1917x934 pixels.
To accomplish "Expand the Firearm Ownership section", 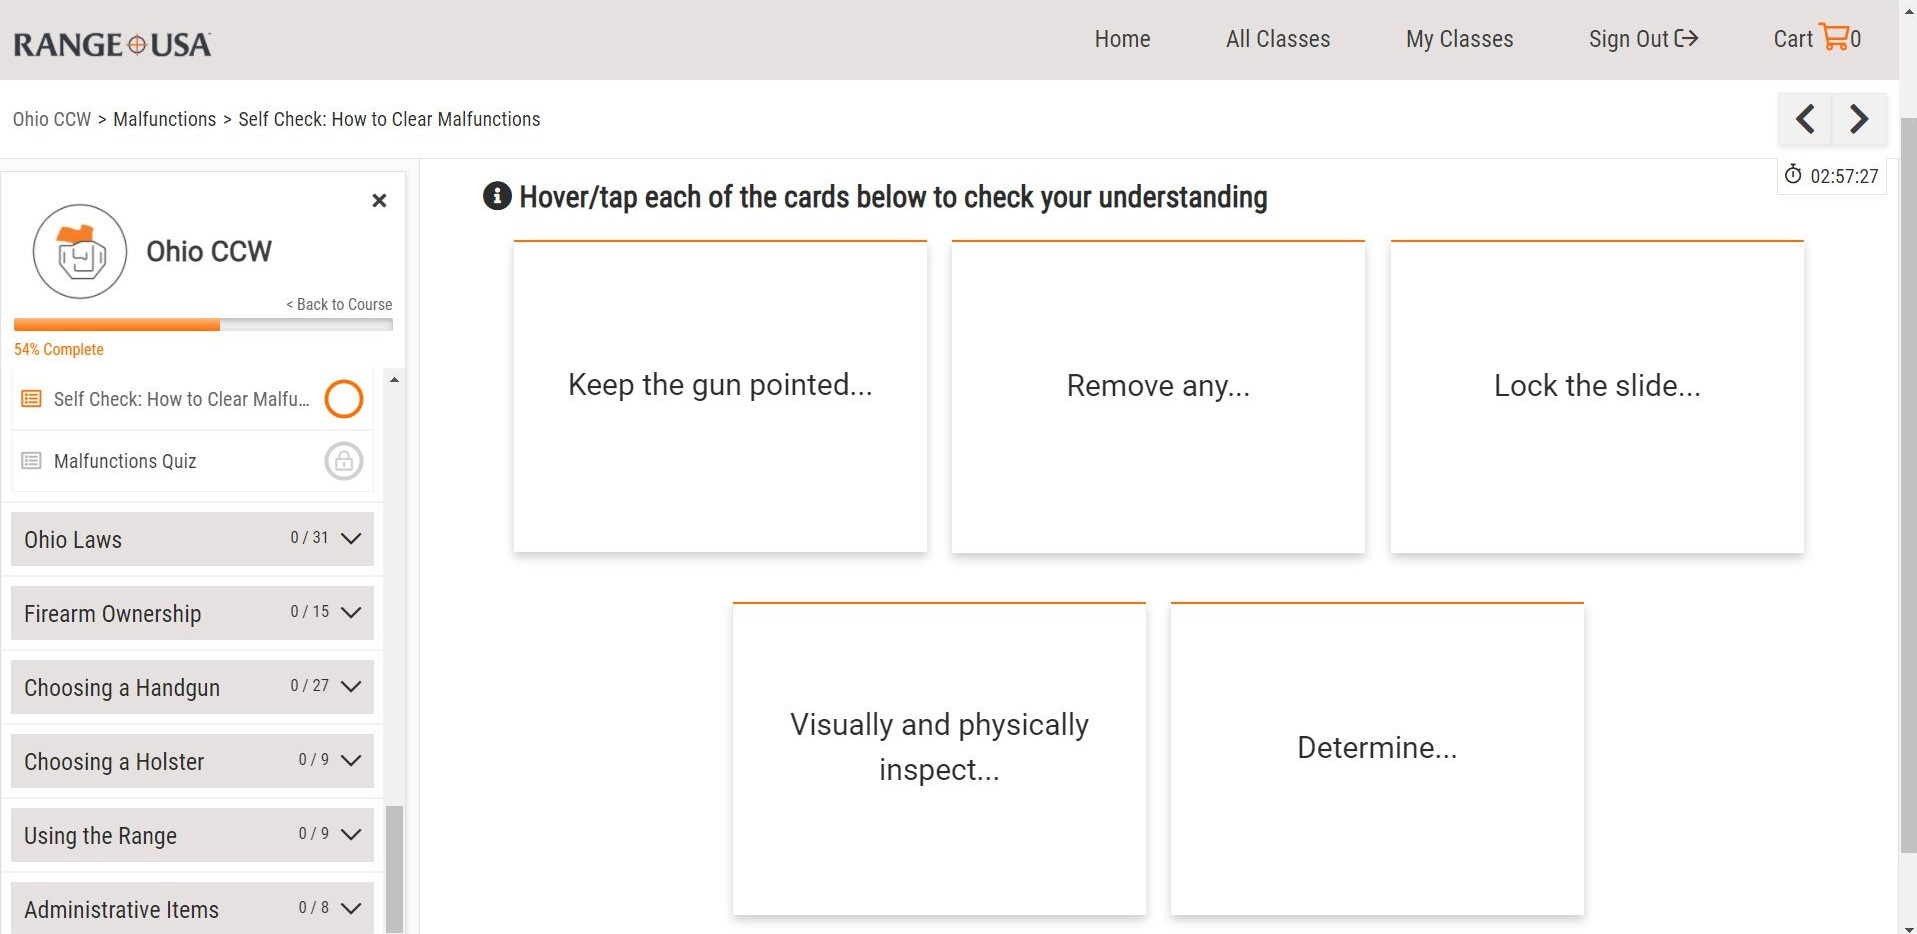I will pyautogui.click(x=350, y=613).
